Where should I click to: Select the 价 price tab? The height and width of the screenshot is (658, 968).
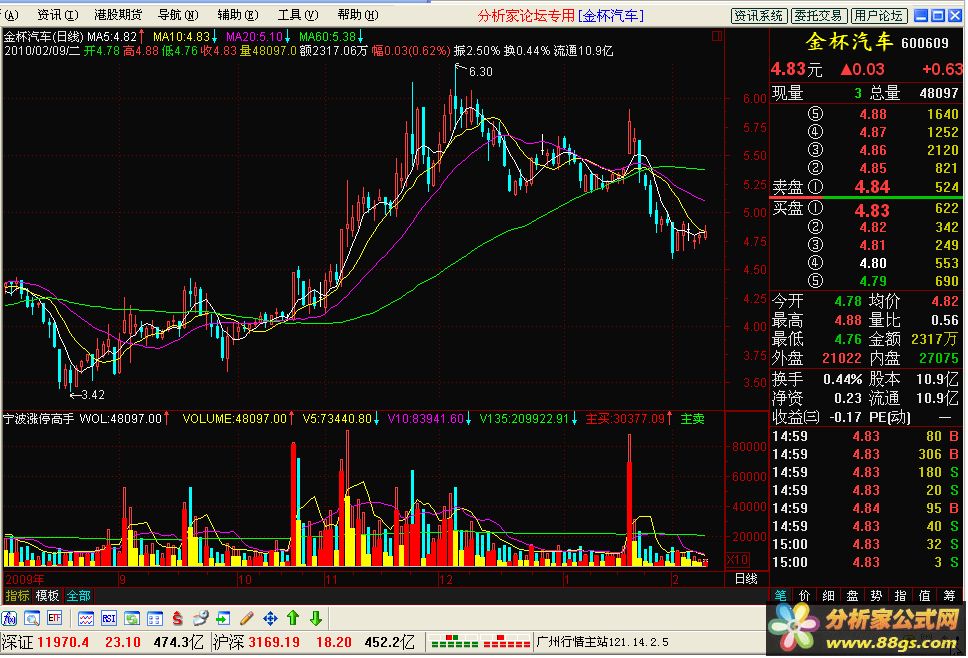click(x=804, y=595)
